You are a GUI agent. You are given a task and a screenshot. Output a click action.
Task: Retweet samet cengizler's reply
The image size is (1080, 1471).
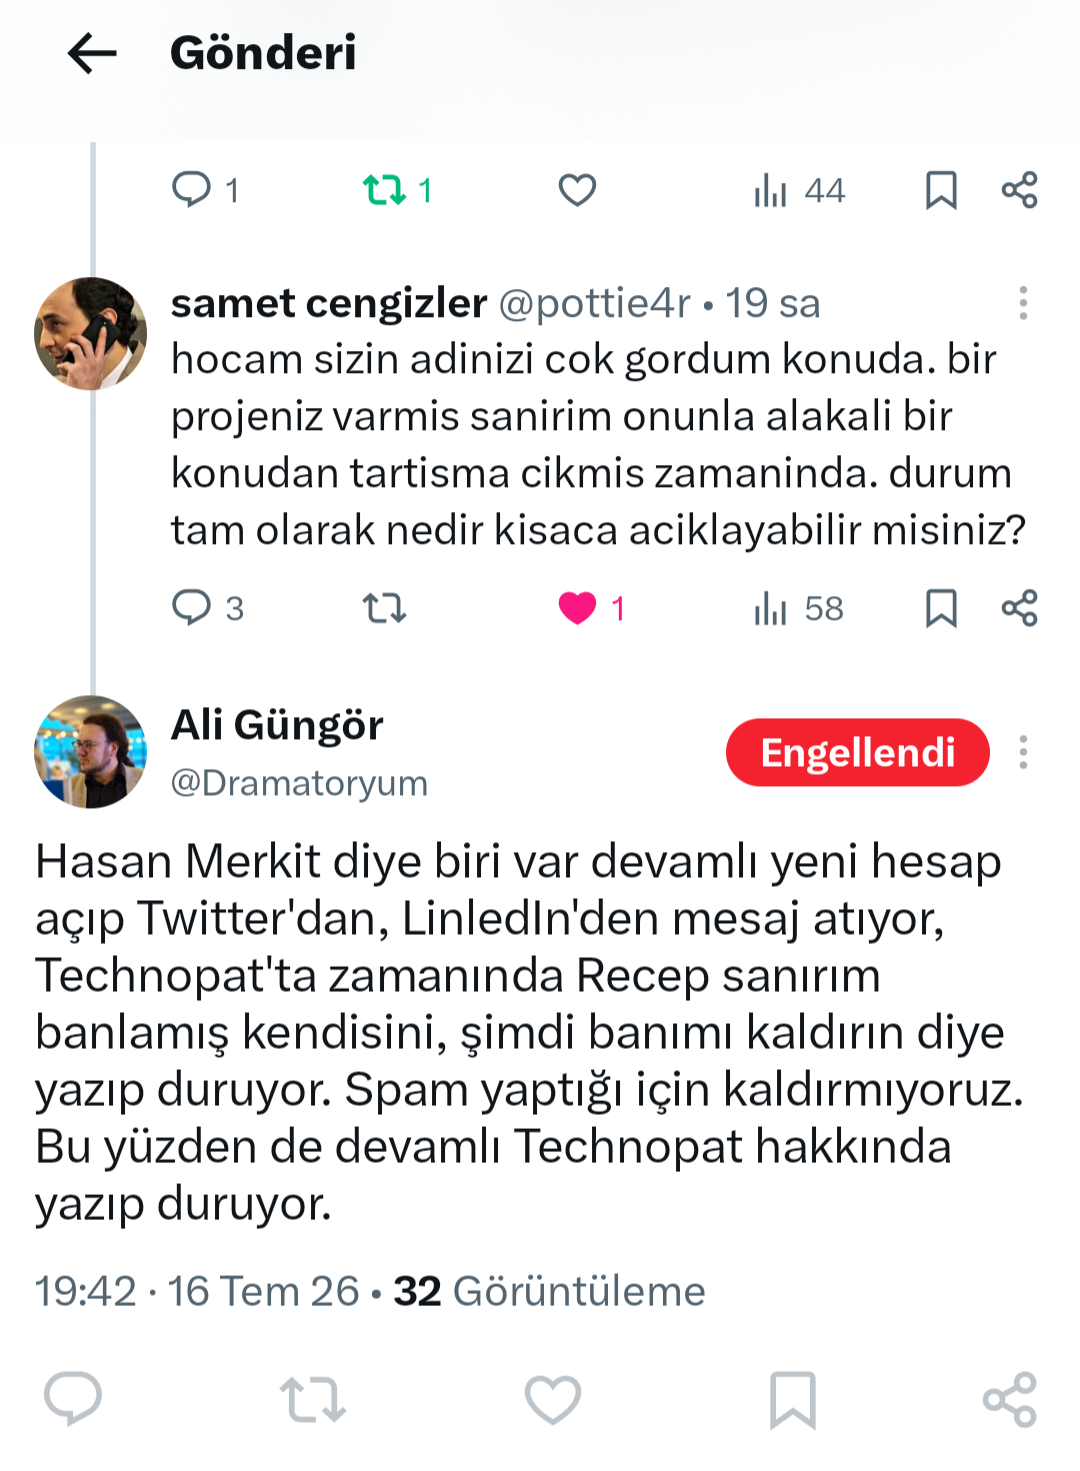(384, 608)
